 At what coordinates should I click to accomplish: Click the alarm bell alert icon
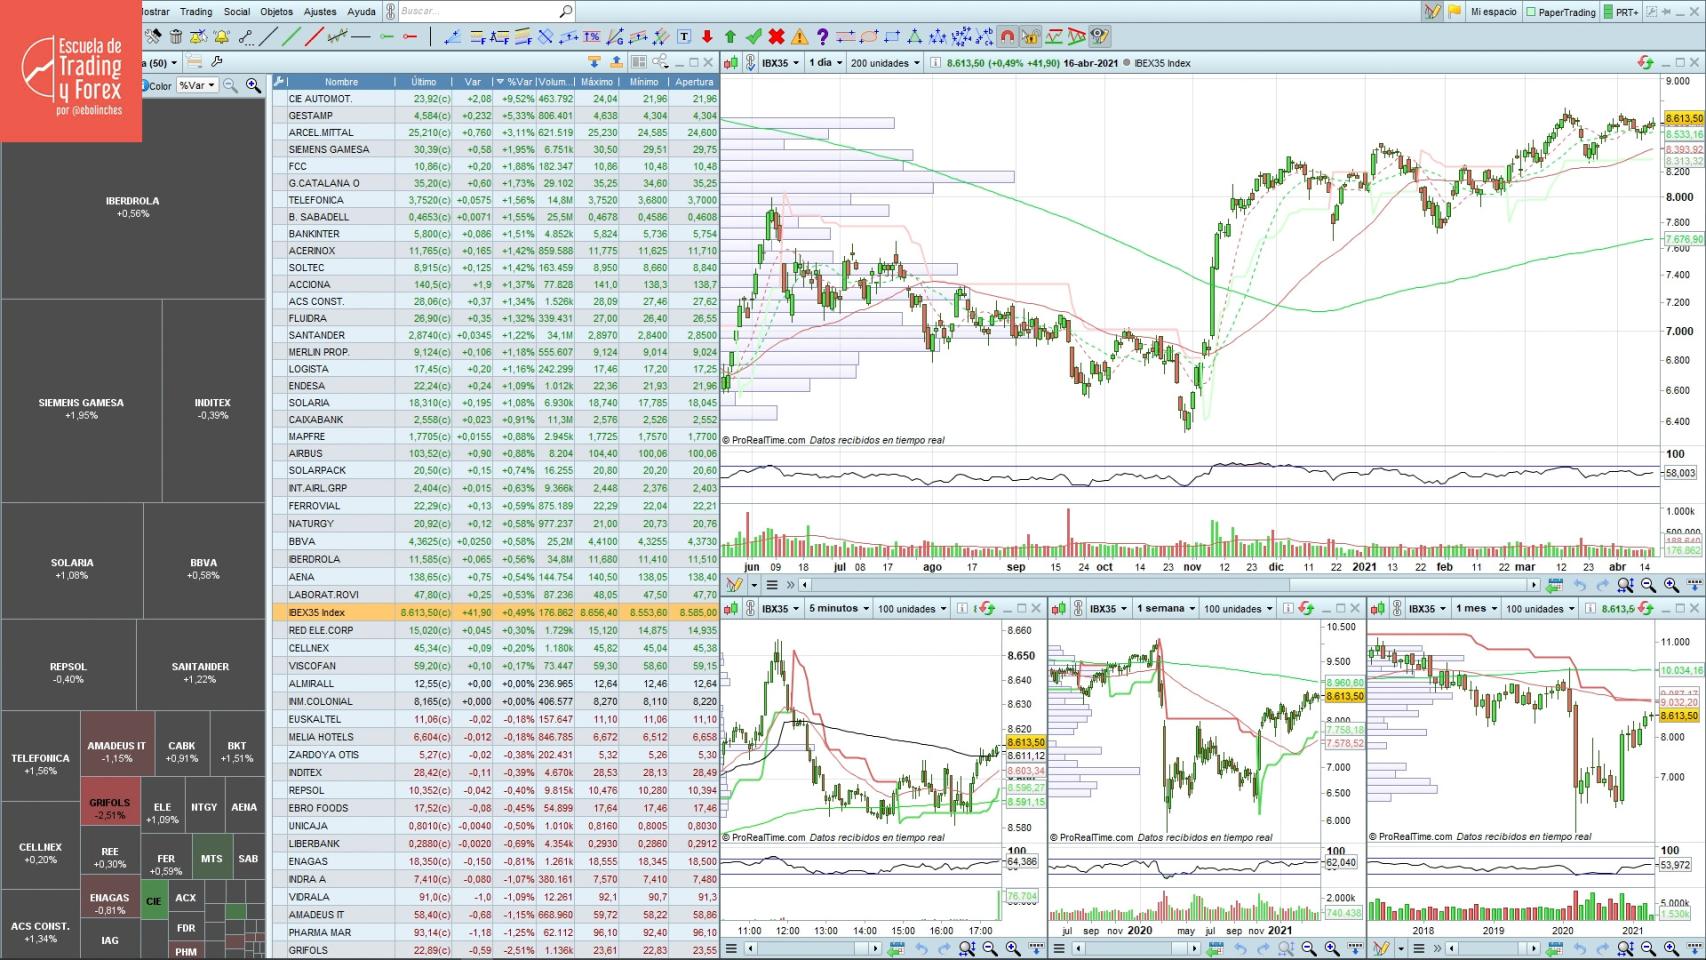(x=221, y=37)
